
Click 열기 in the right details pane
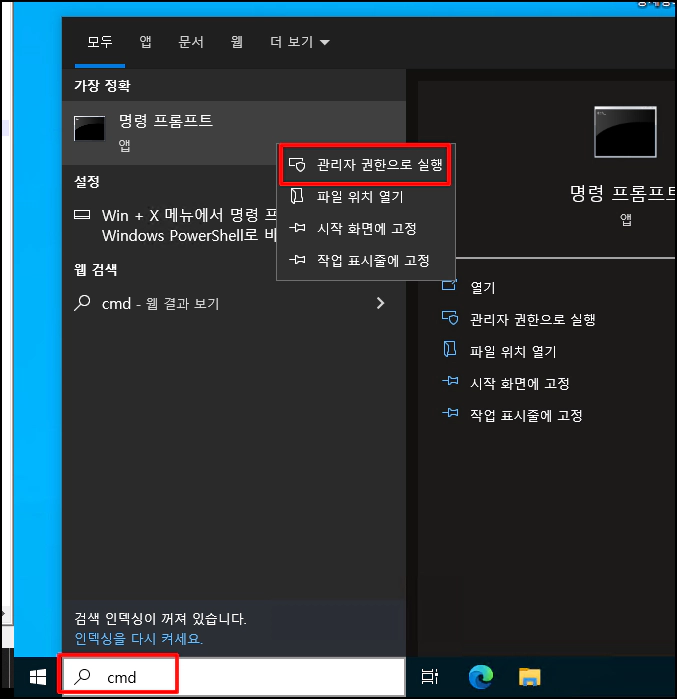[x=483, y=288]
